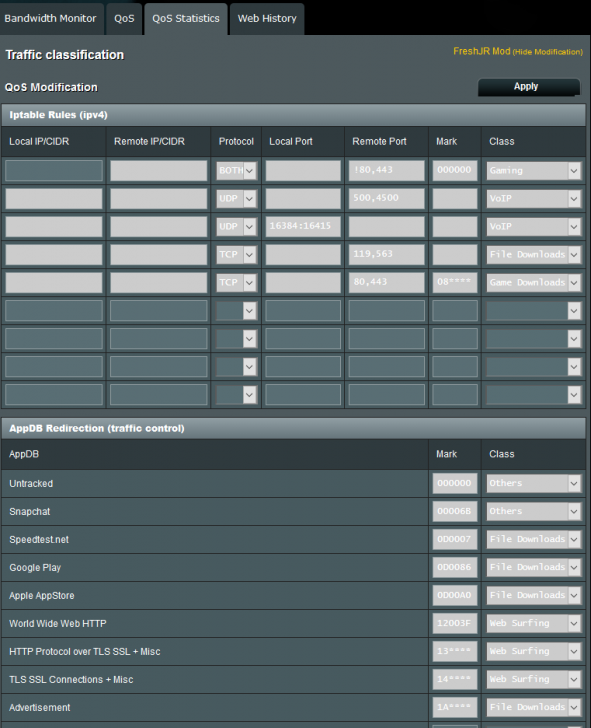
Task: Click the mark field showing 13****
Action: click(x=455, y=651)
